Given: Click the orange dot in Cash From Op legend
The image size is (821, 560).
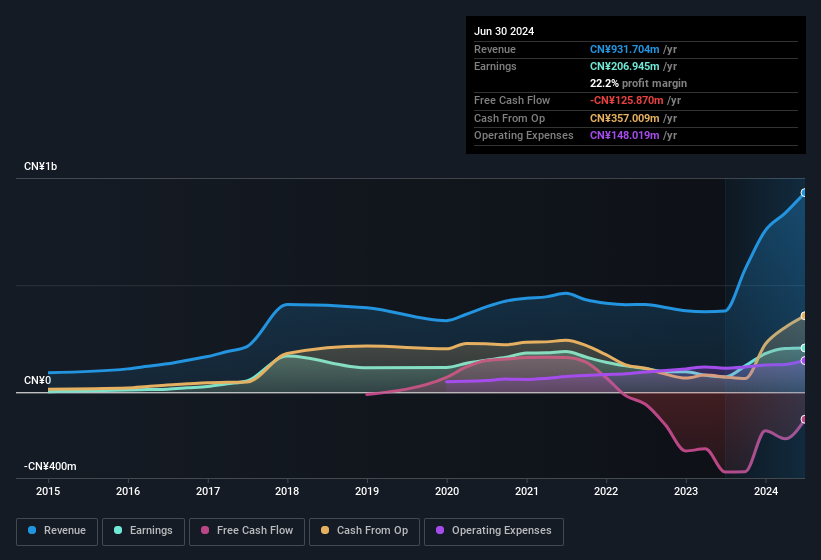Looking at the screenshot, I should pyautogui.click(x=325, y=530).
